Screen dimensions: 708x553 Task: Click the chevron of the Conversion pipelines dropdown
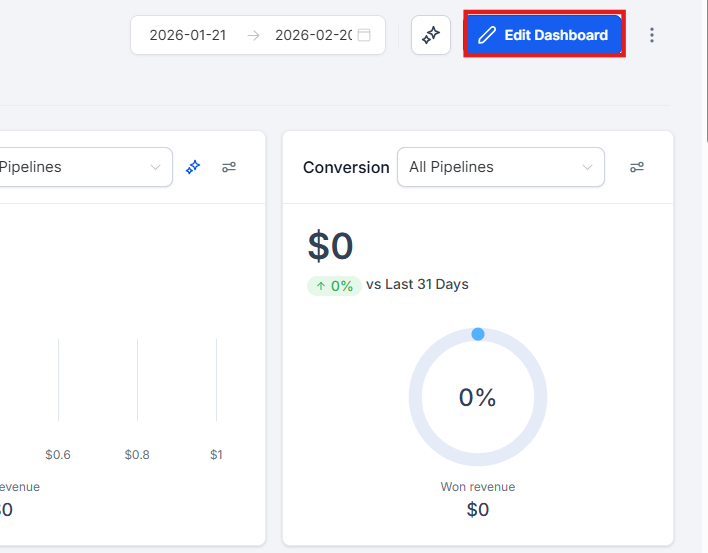586,167
